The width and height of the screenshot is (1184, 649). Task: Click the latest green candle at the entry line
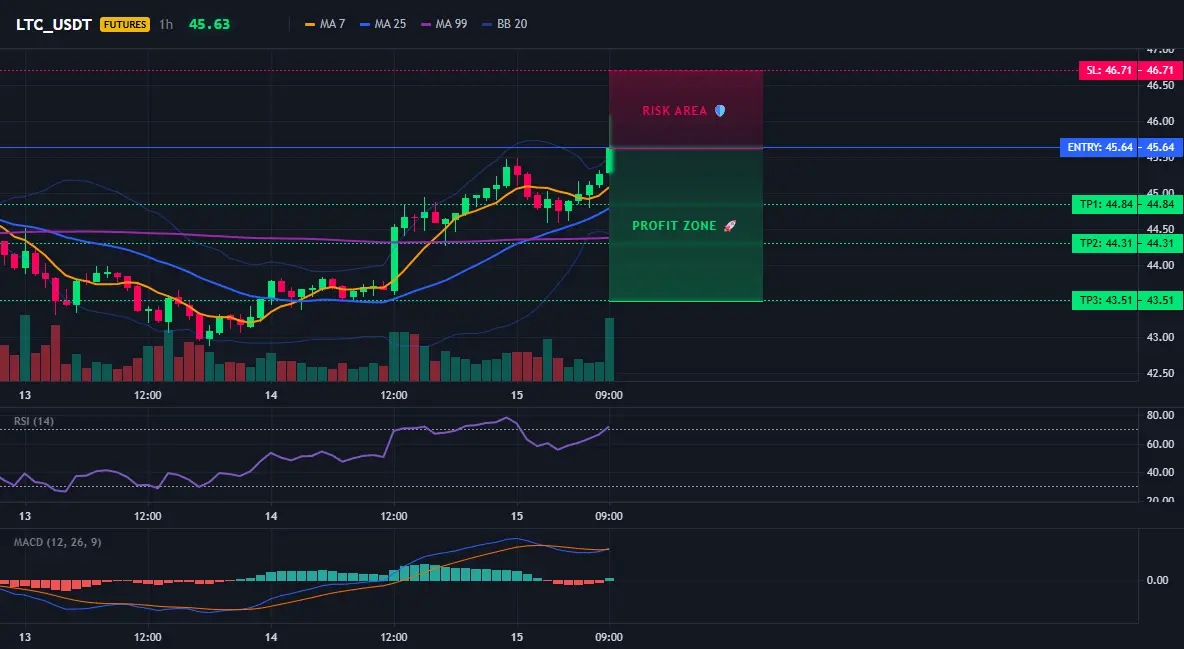(x=609, y=159)
